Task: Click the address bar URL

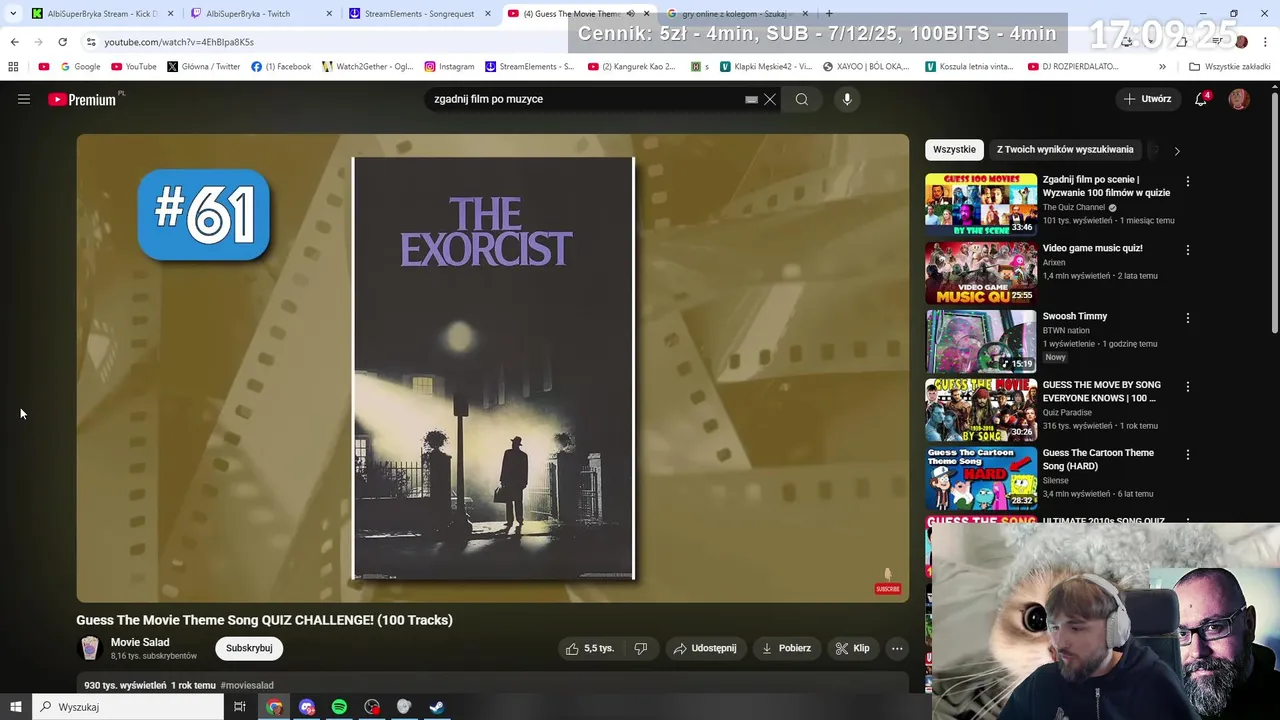Action: click(179, 42)
